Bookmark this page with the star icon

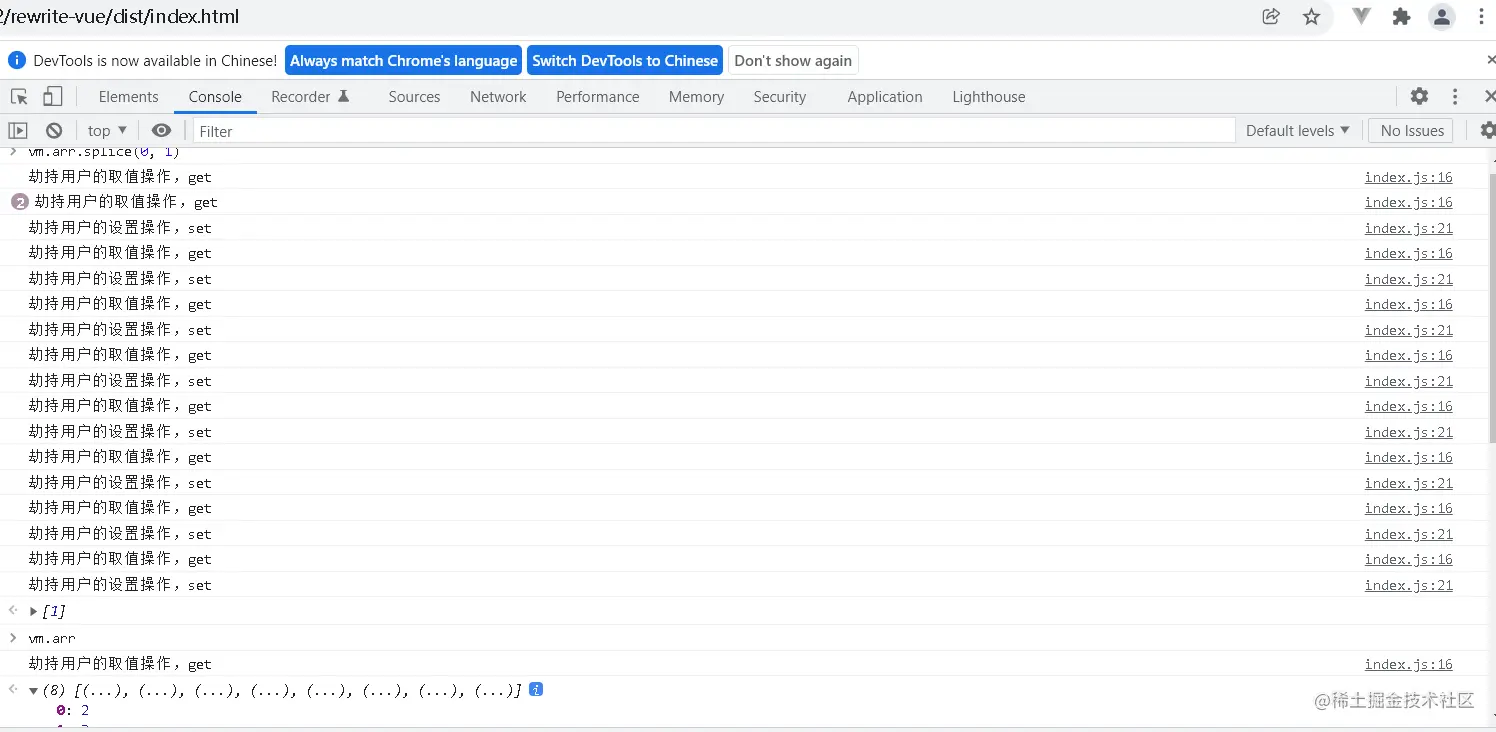1312,16
